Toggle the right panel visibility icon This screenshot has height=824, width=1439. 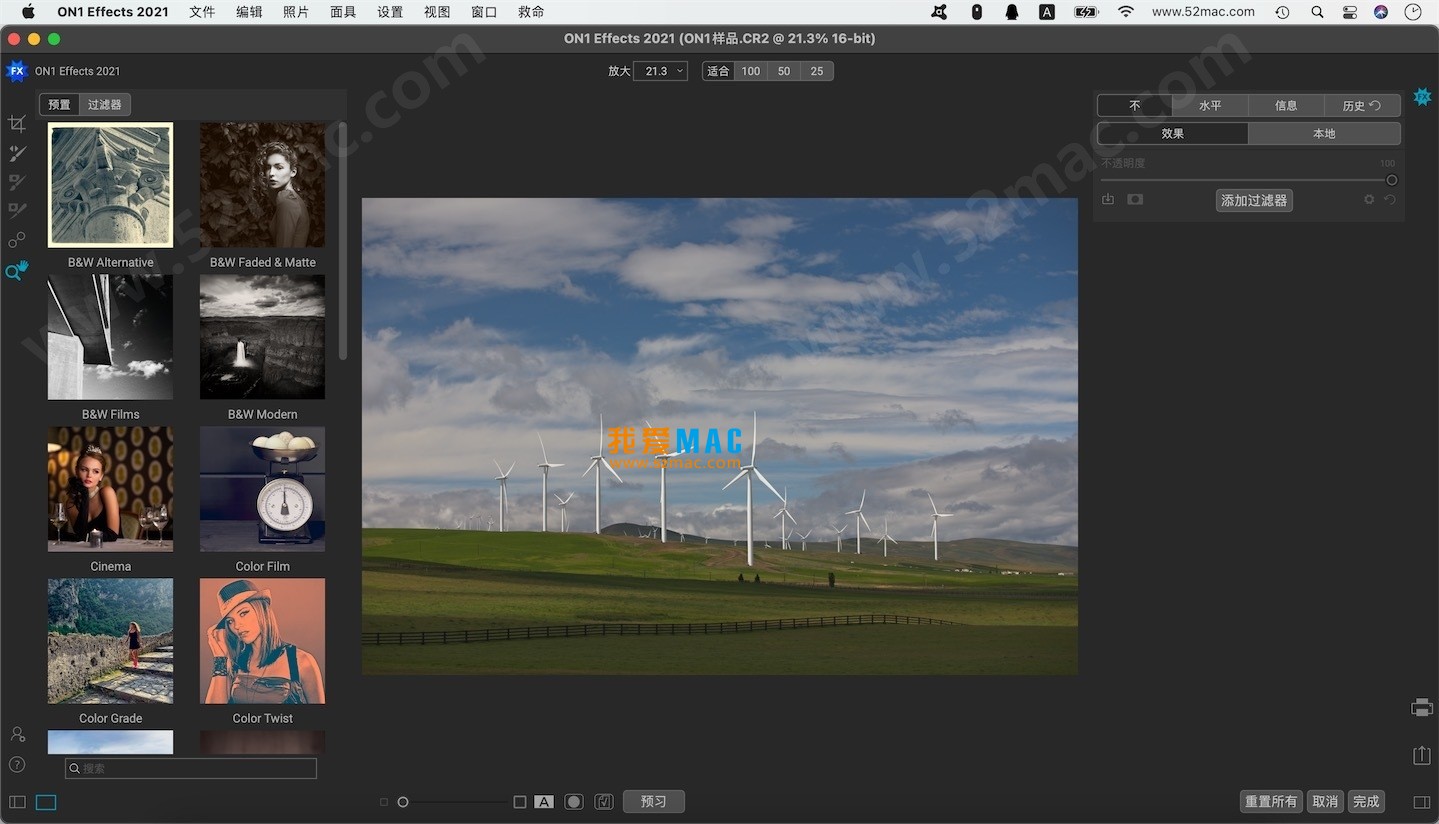[x=1422, y=802]
